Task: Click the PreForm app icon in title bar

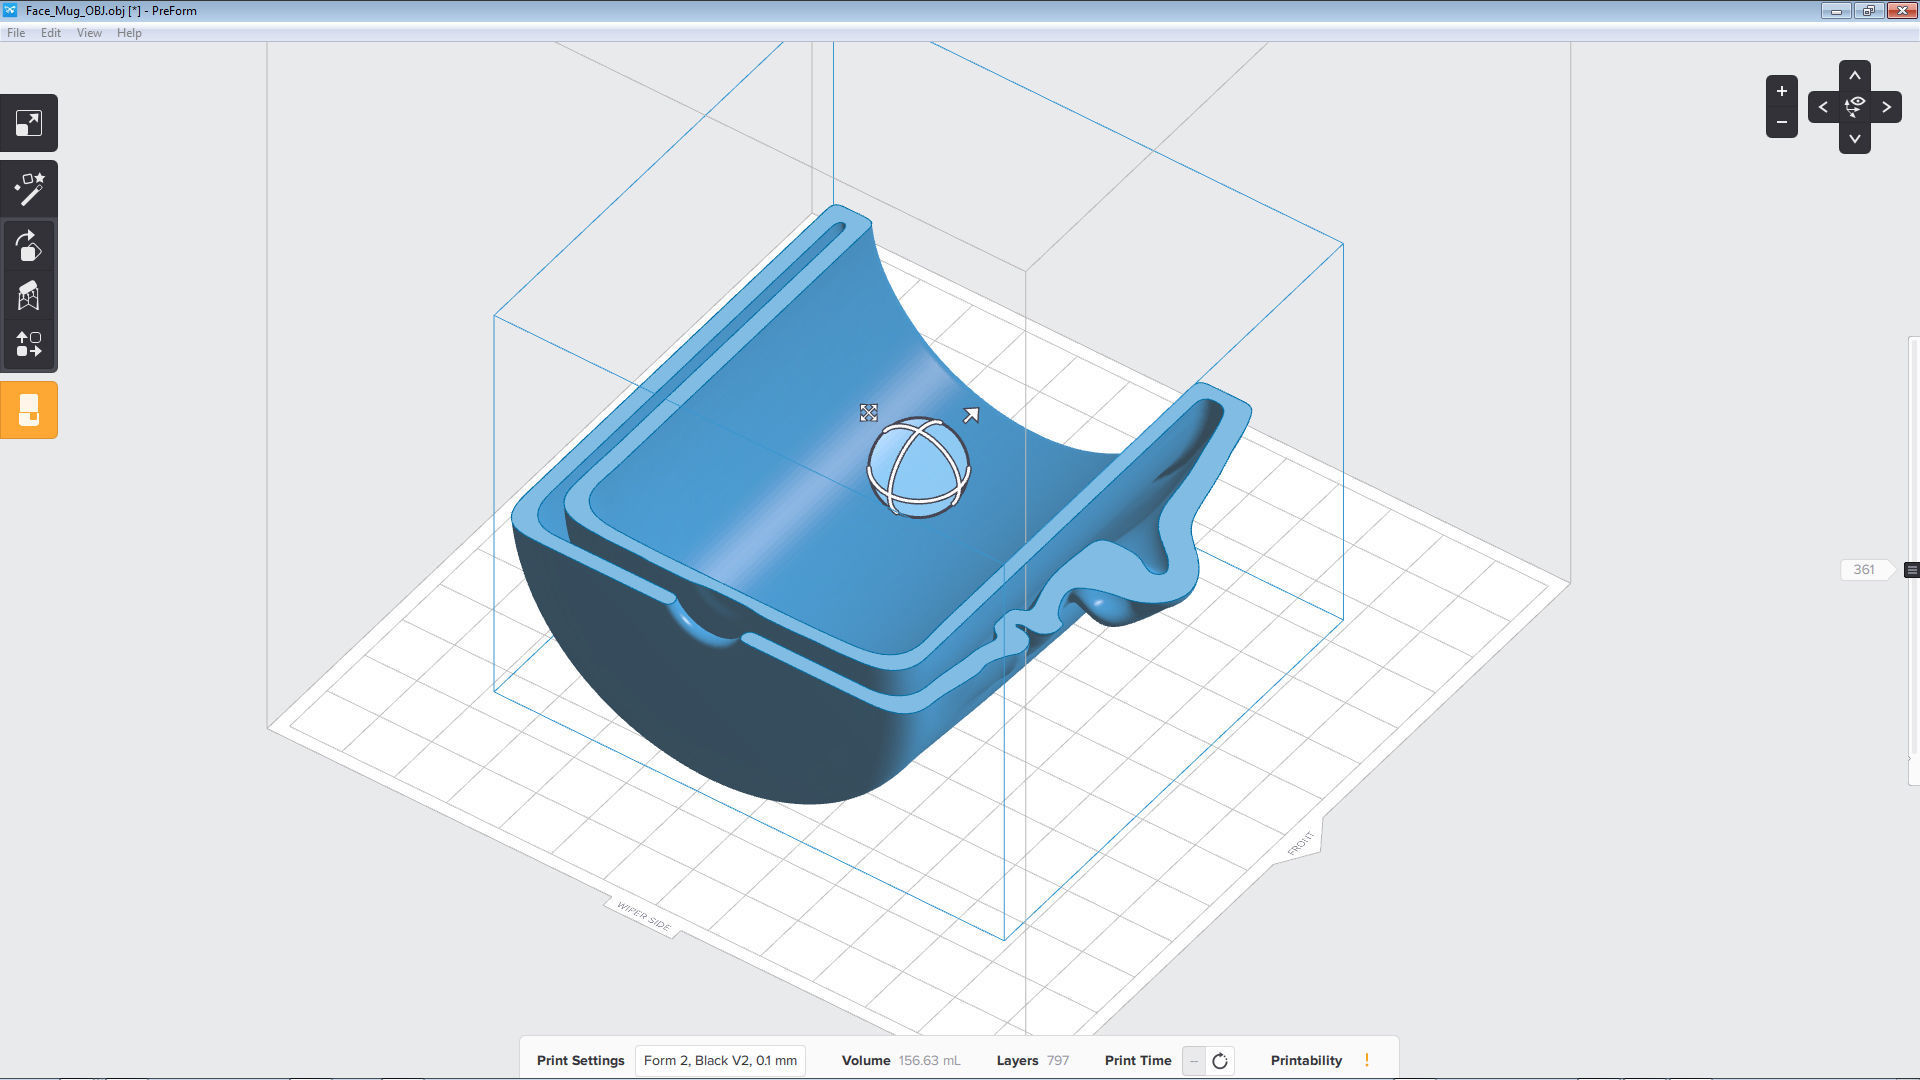Action: pos(10,10)
